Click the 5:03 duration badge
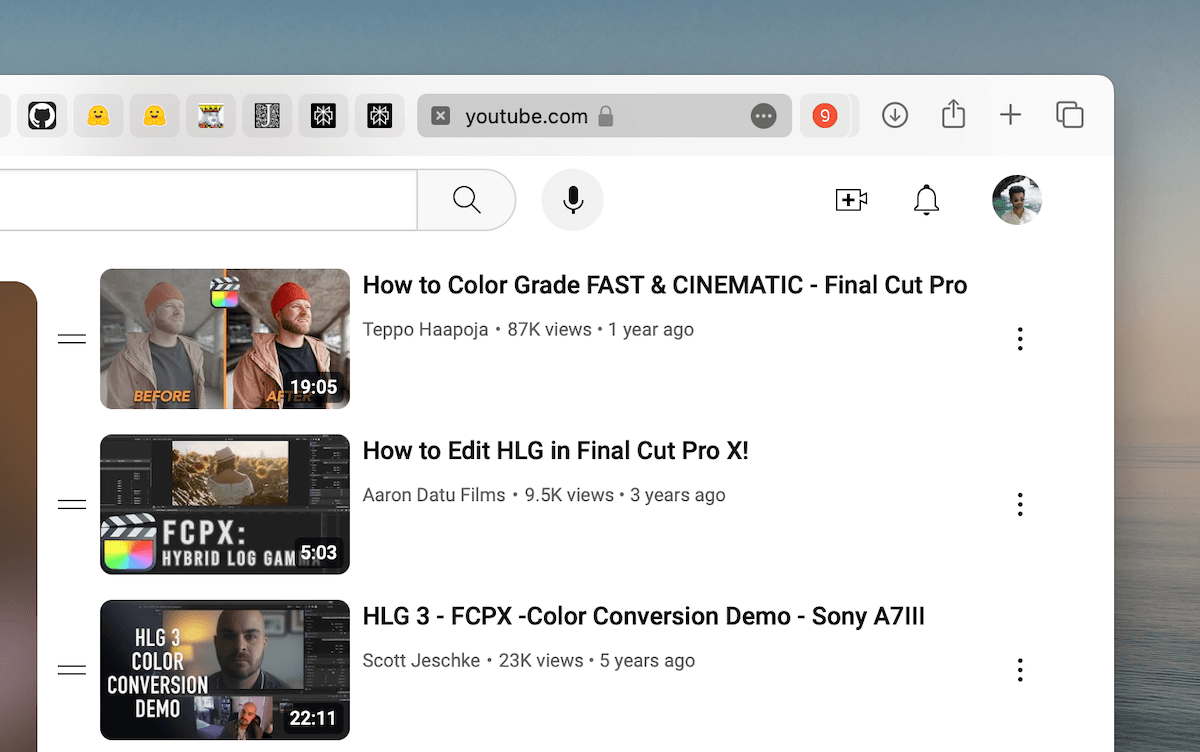Screen dimensions: 1200x752 (x=319, y=552)
